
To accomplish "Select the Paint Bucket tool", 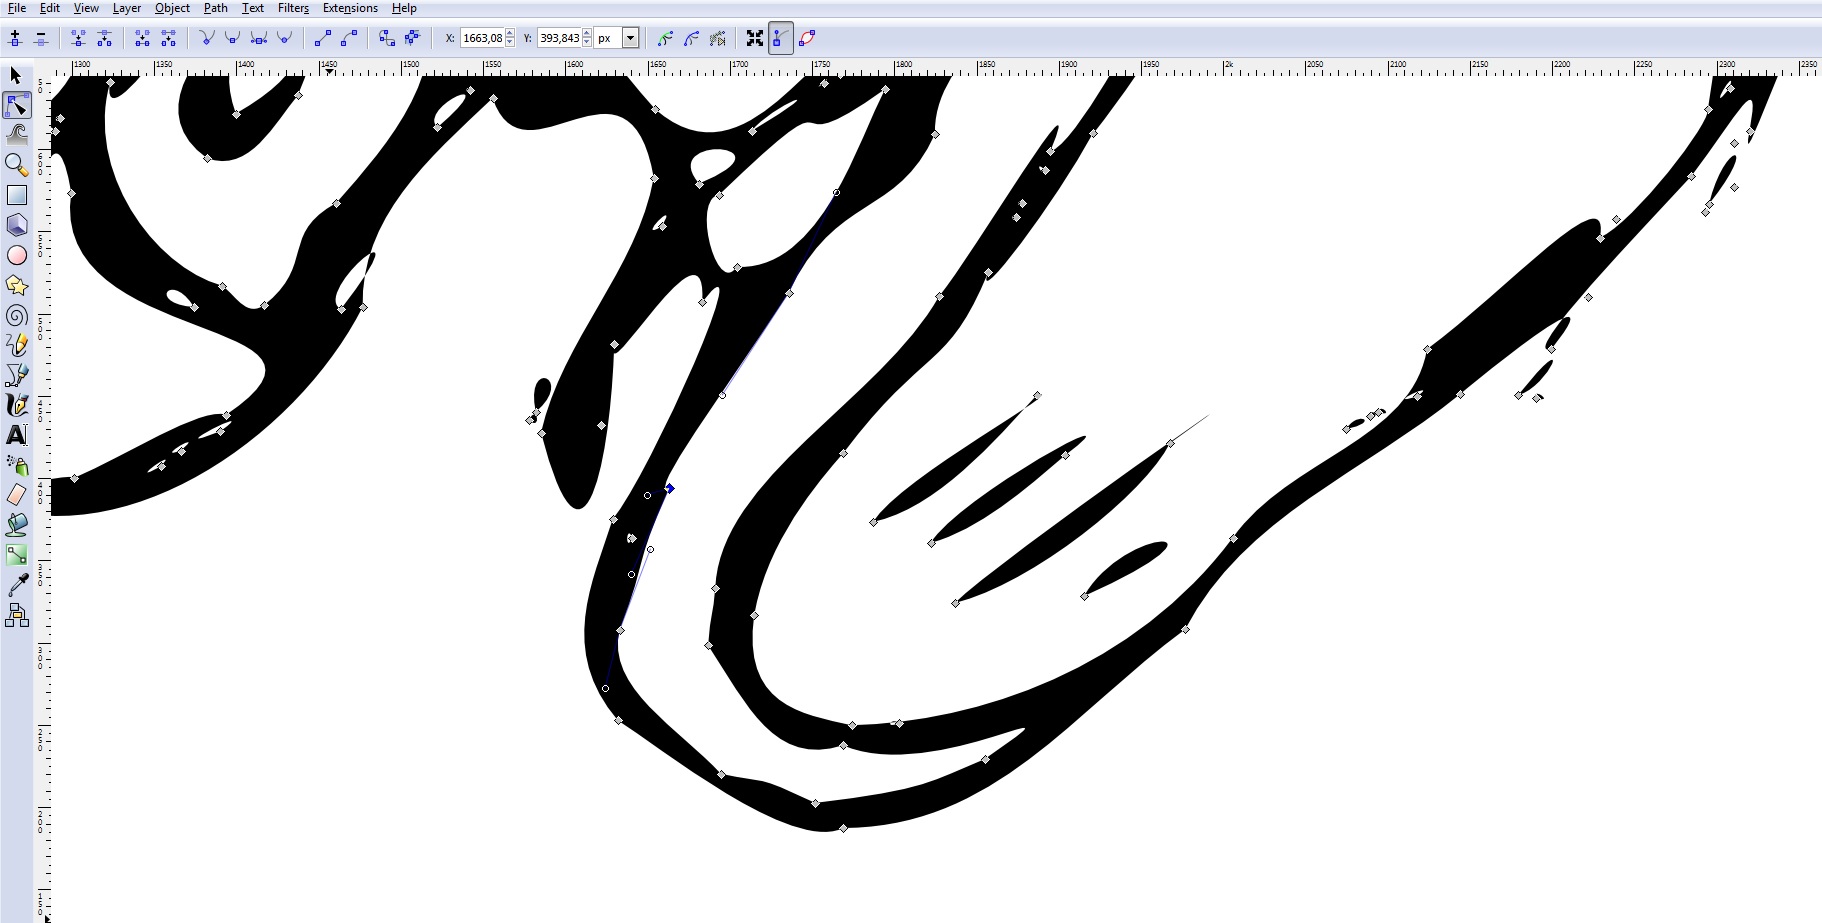I will 16,524.
